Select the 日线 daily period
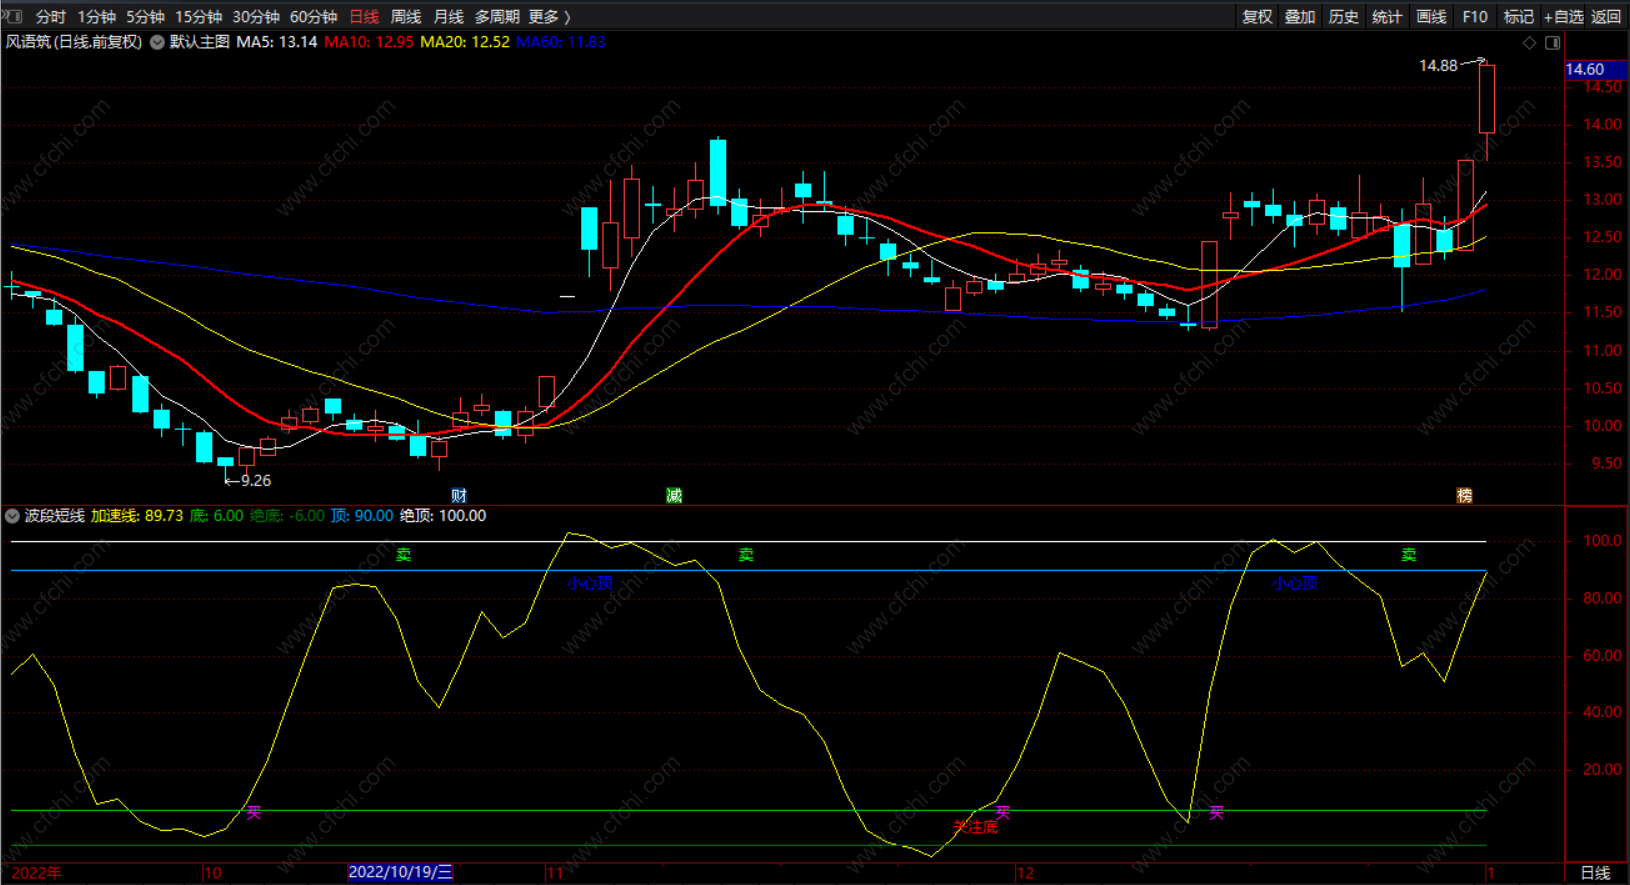This screenshot has height=885, width=1630. tap(364, 17)
